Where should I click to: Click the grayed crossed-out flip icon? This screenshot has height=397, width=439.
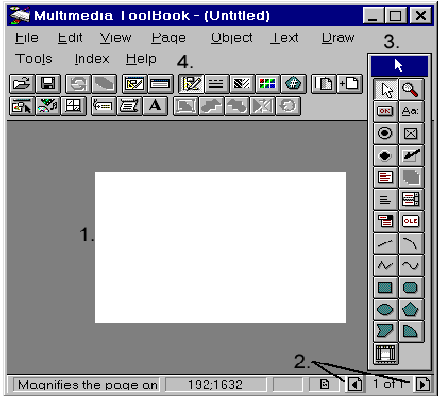263,106
